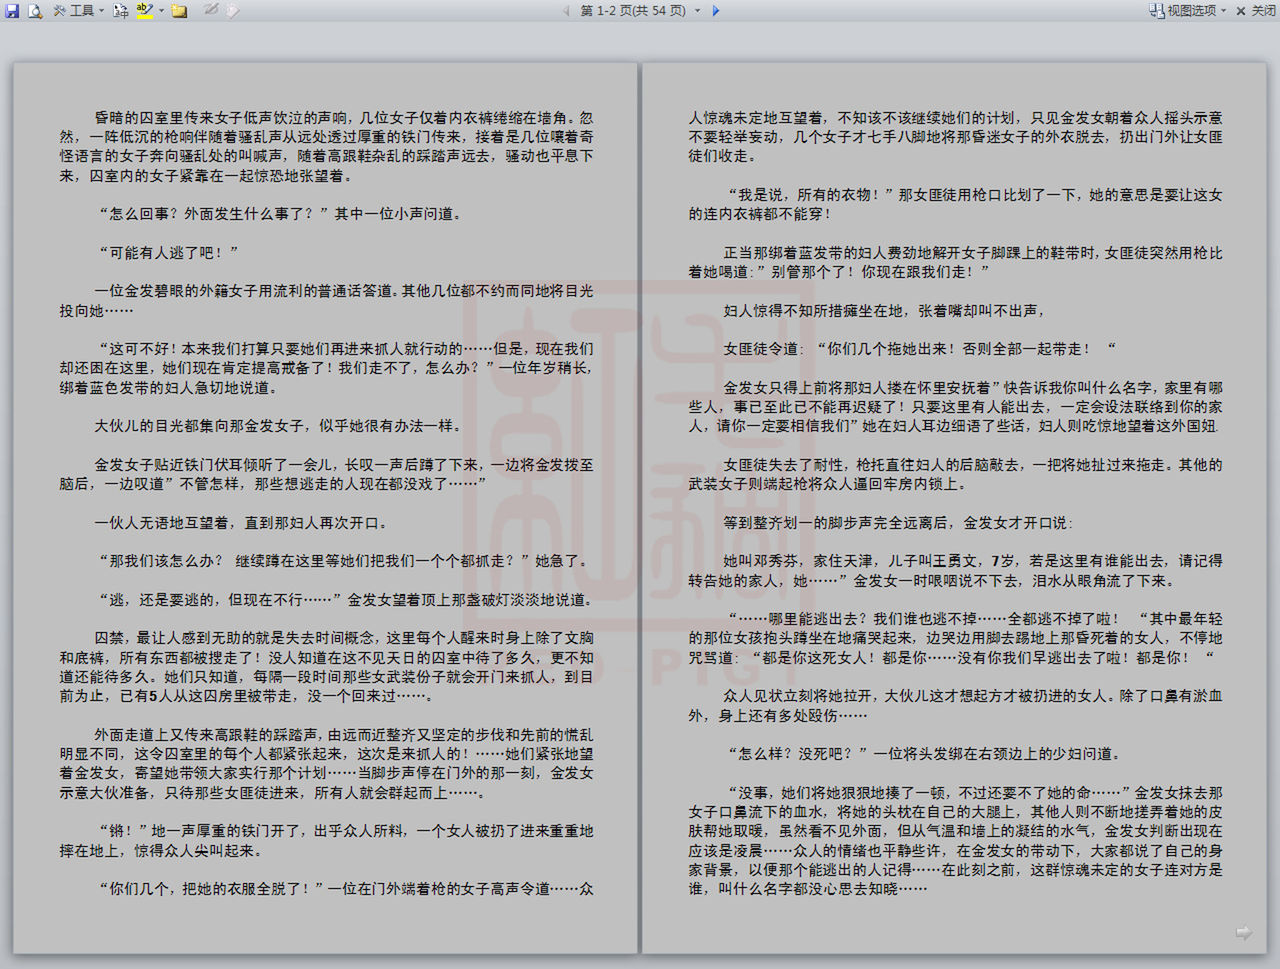
Task: Expand the 视图选项 dropdown arrow
Action: pos(1223,11)
